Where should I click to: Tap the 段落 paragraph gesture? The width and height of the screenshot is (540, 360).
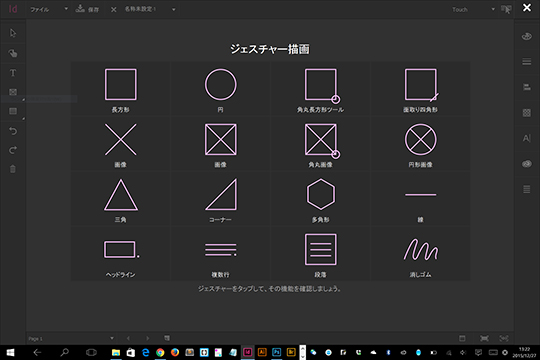click(x=321, y=254)
